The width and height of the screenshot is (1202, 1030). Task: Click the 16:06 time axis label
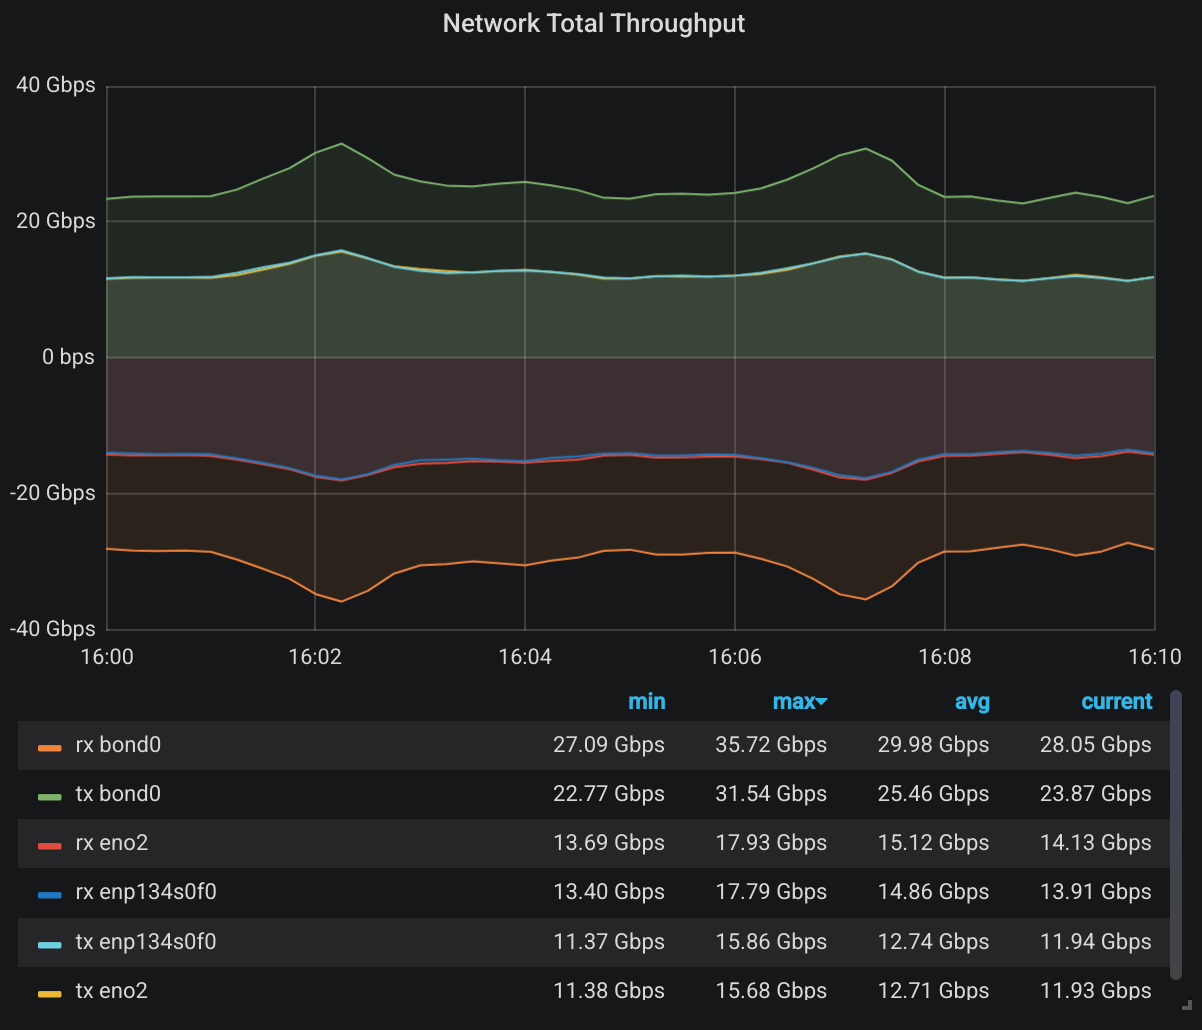pyautogui.click(x=735, y=656)
